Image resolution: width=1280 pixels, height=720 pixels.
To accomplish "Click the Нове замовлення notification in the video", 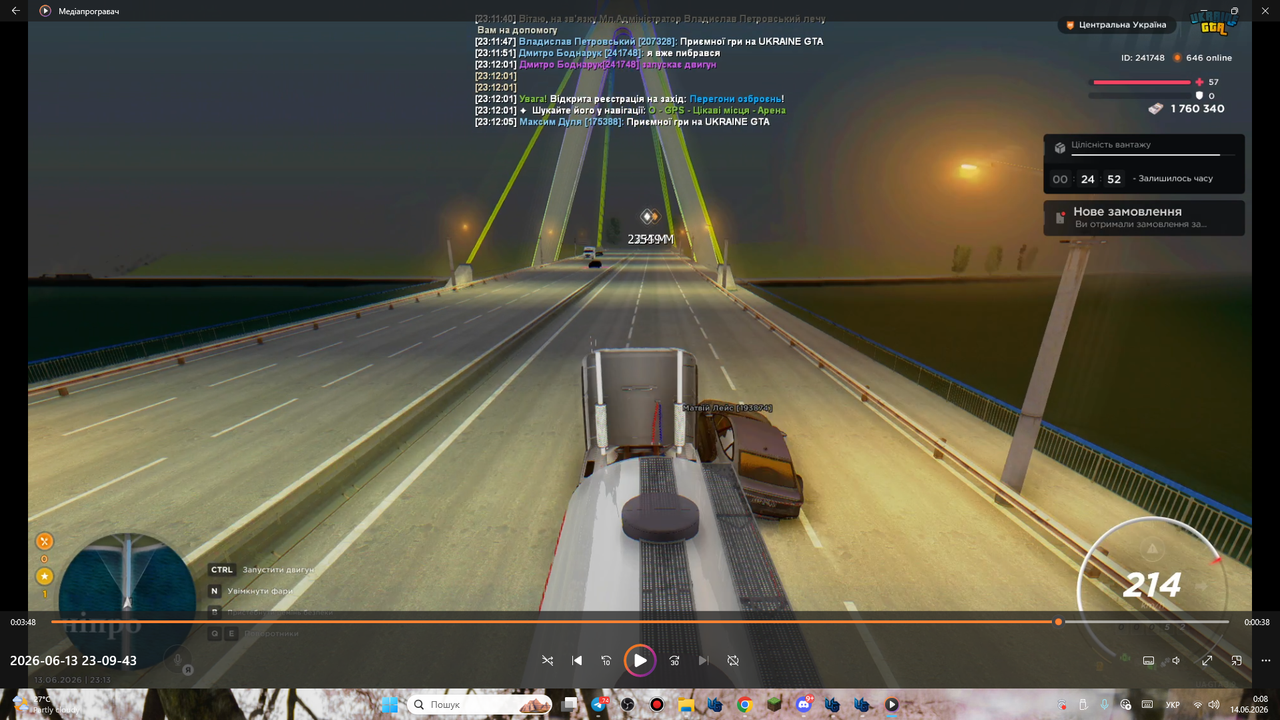I will [1144, 218].
